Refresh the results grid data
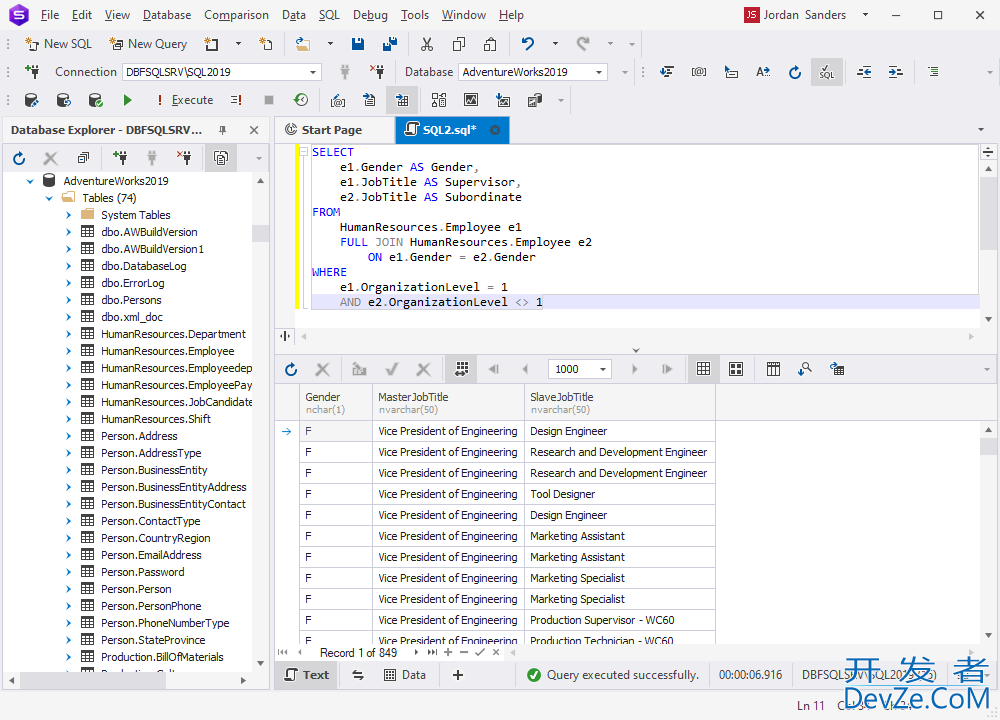1000x720 pixels. 291,369
